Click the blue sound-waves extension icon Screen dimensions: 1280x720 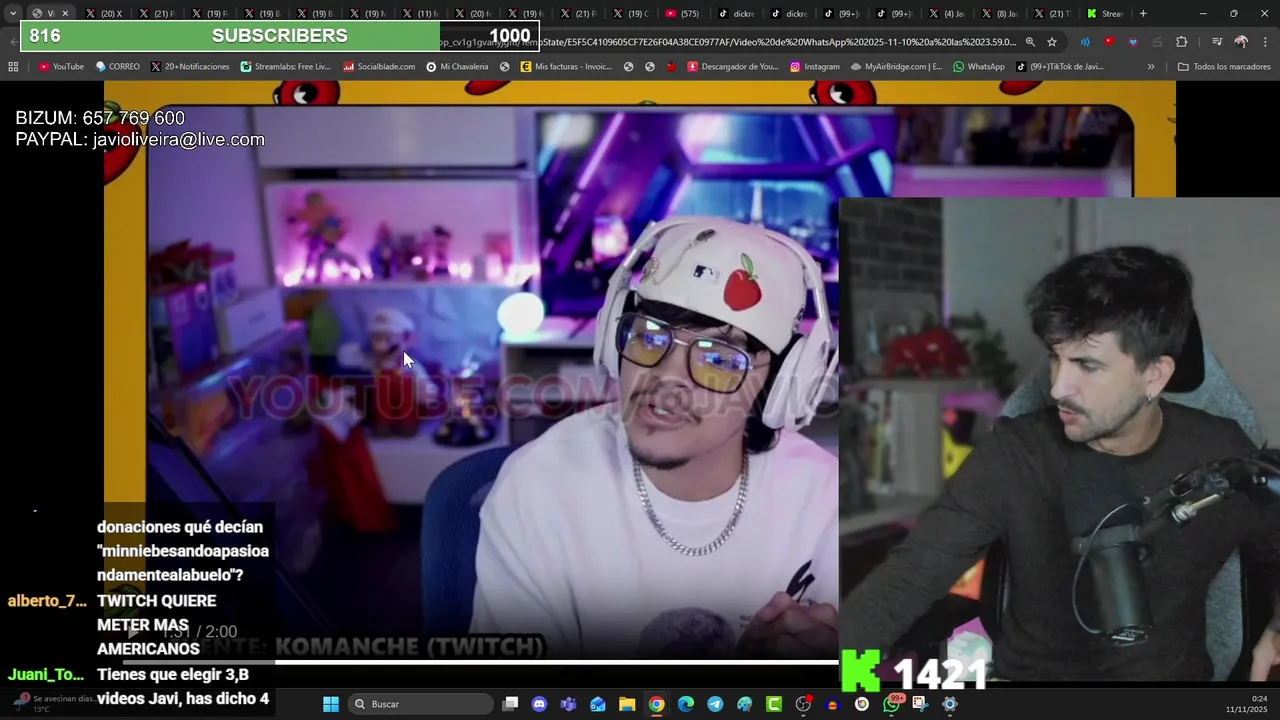pyautogui.click(x=1085, y=42)
